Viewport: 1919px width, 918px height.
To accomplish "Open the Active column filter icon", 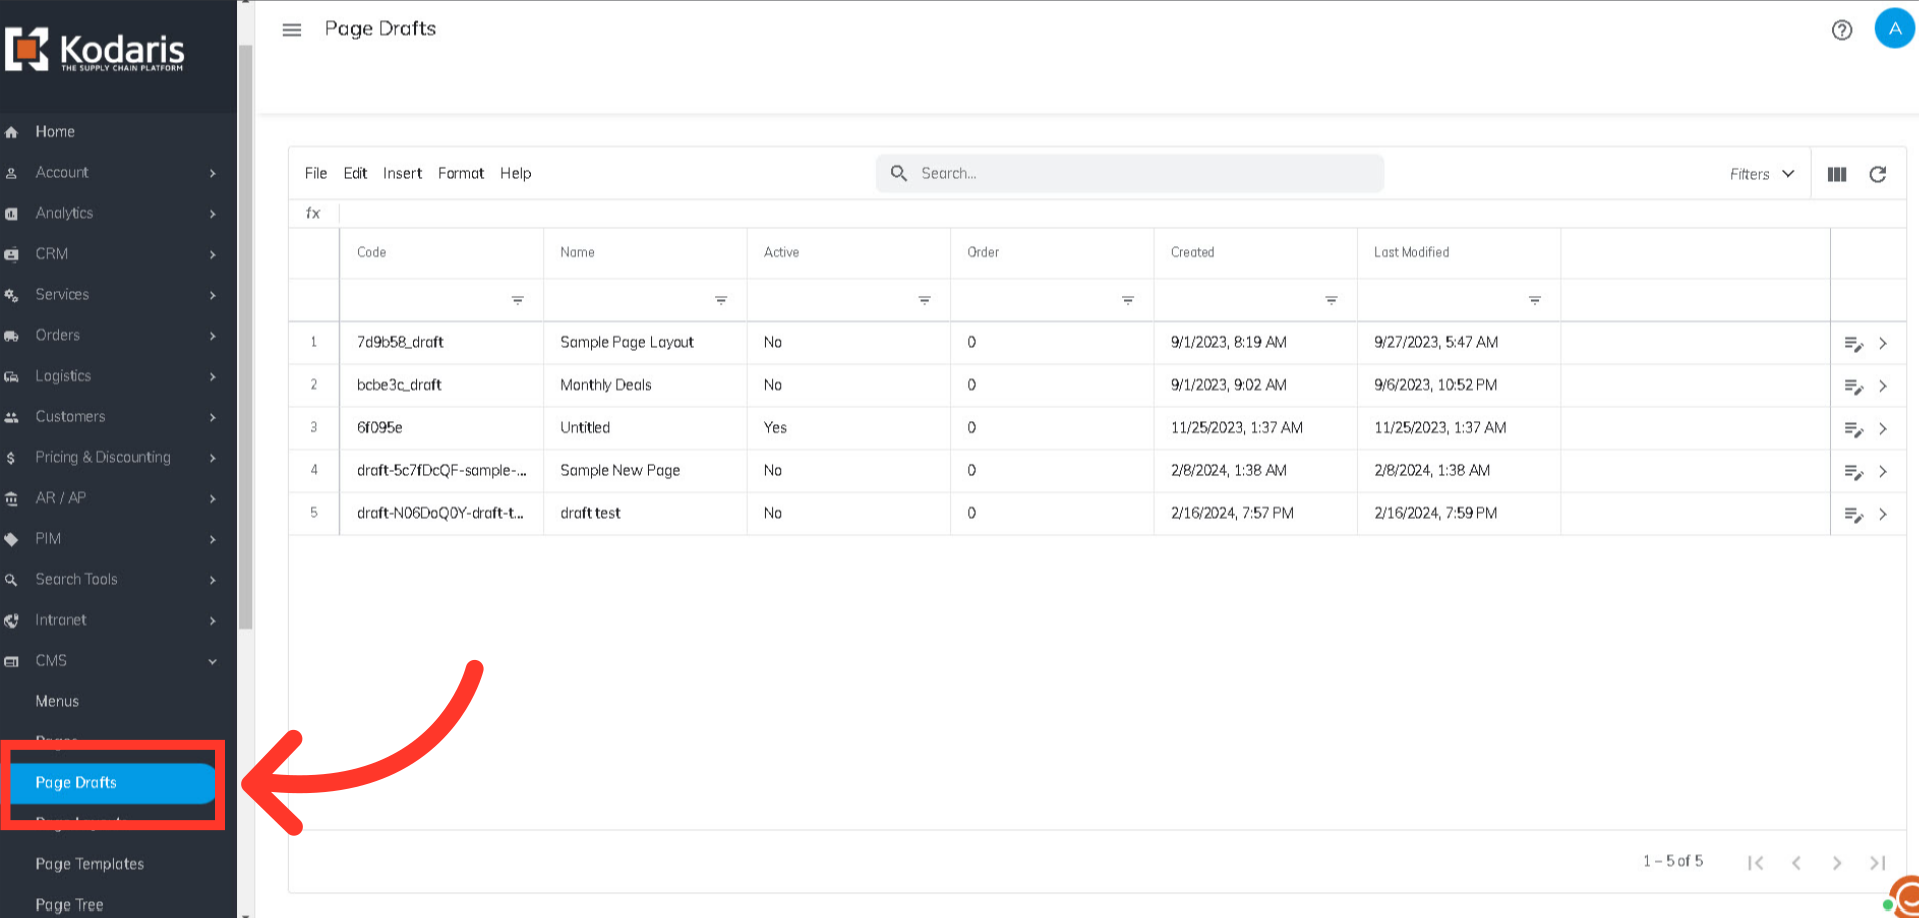I will tap(924, 300).
